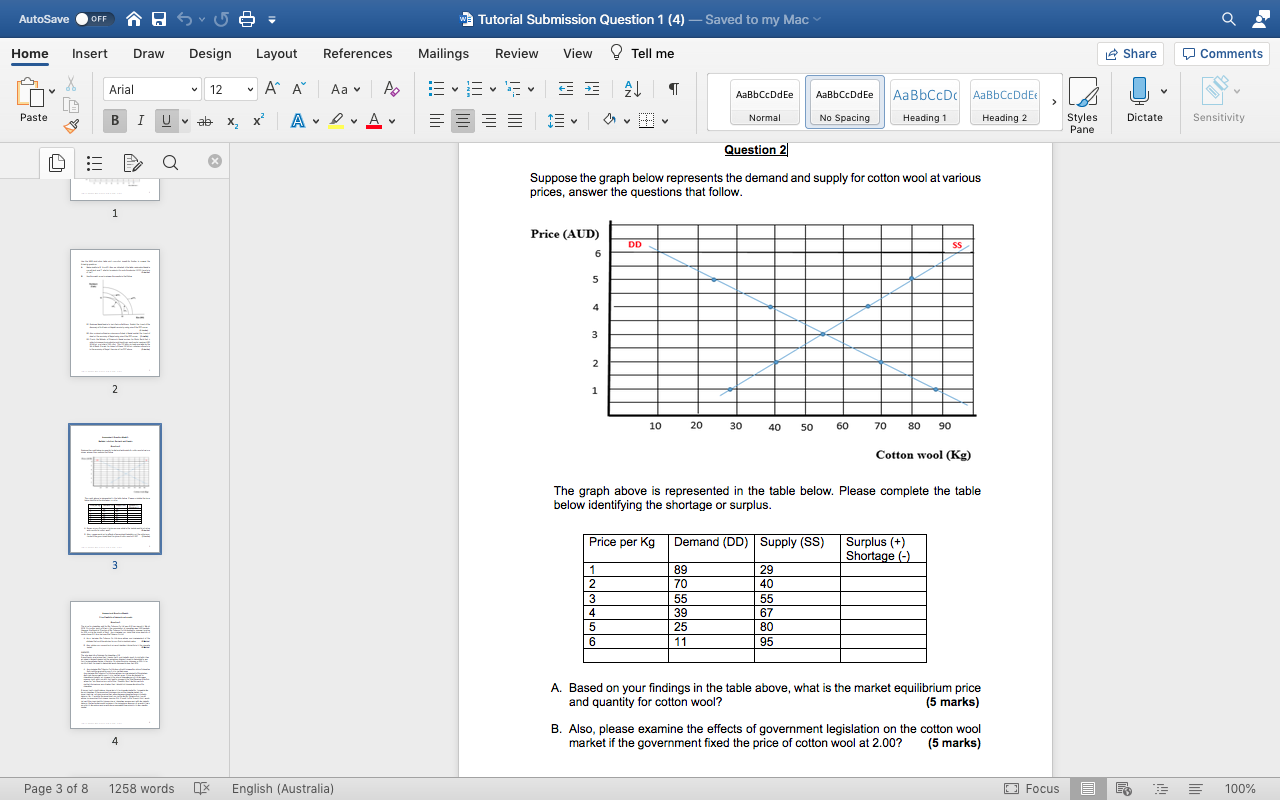Open the Styles Pane

click(x=1083, y=100)
